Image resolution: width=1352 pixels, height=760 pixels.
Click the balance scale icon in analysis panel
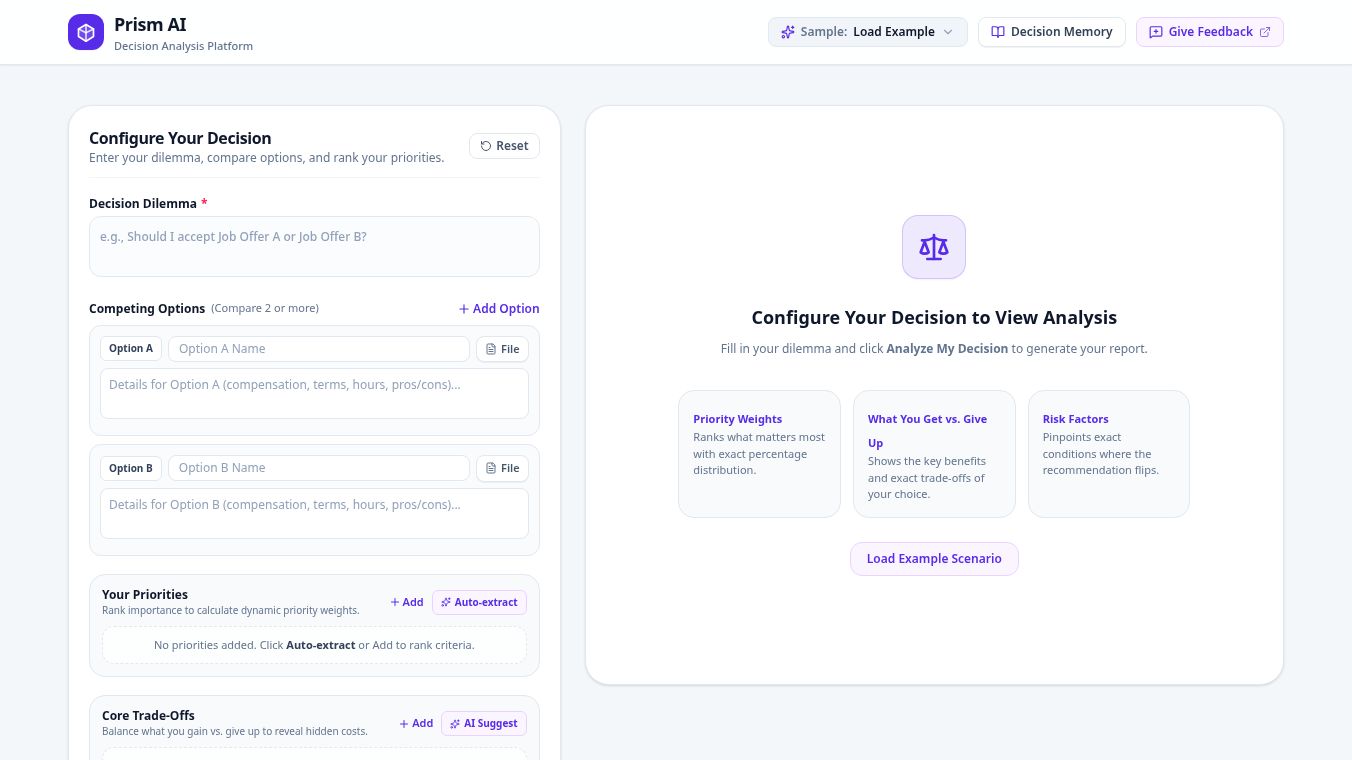934,247
